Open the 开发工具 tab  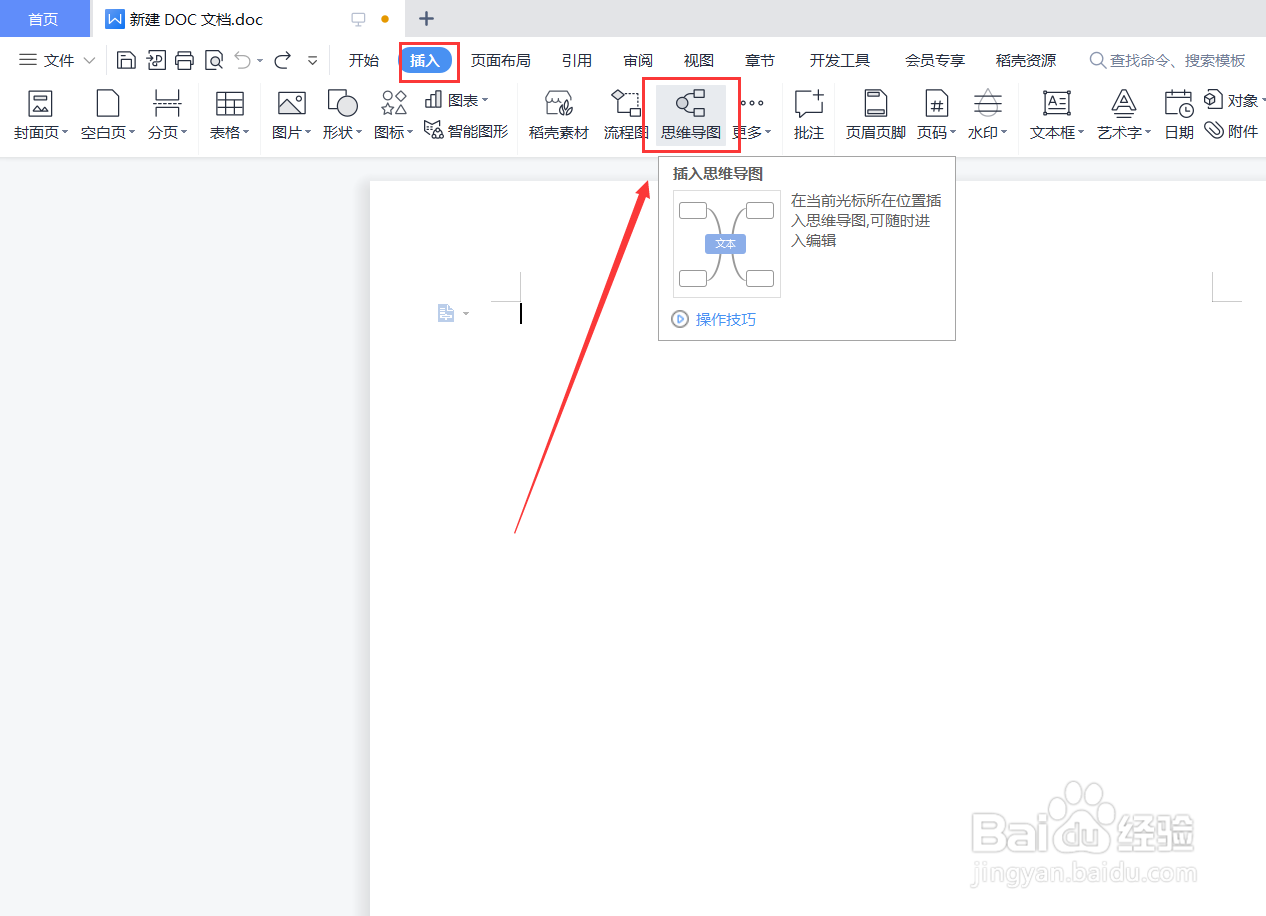pos(840,61)
